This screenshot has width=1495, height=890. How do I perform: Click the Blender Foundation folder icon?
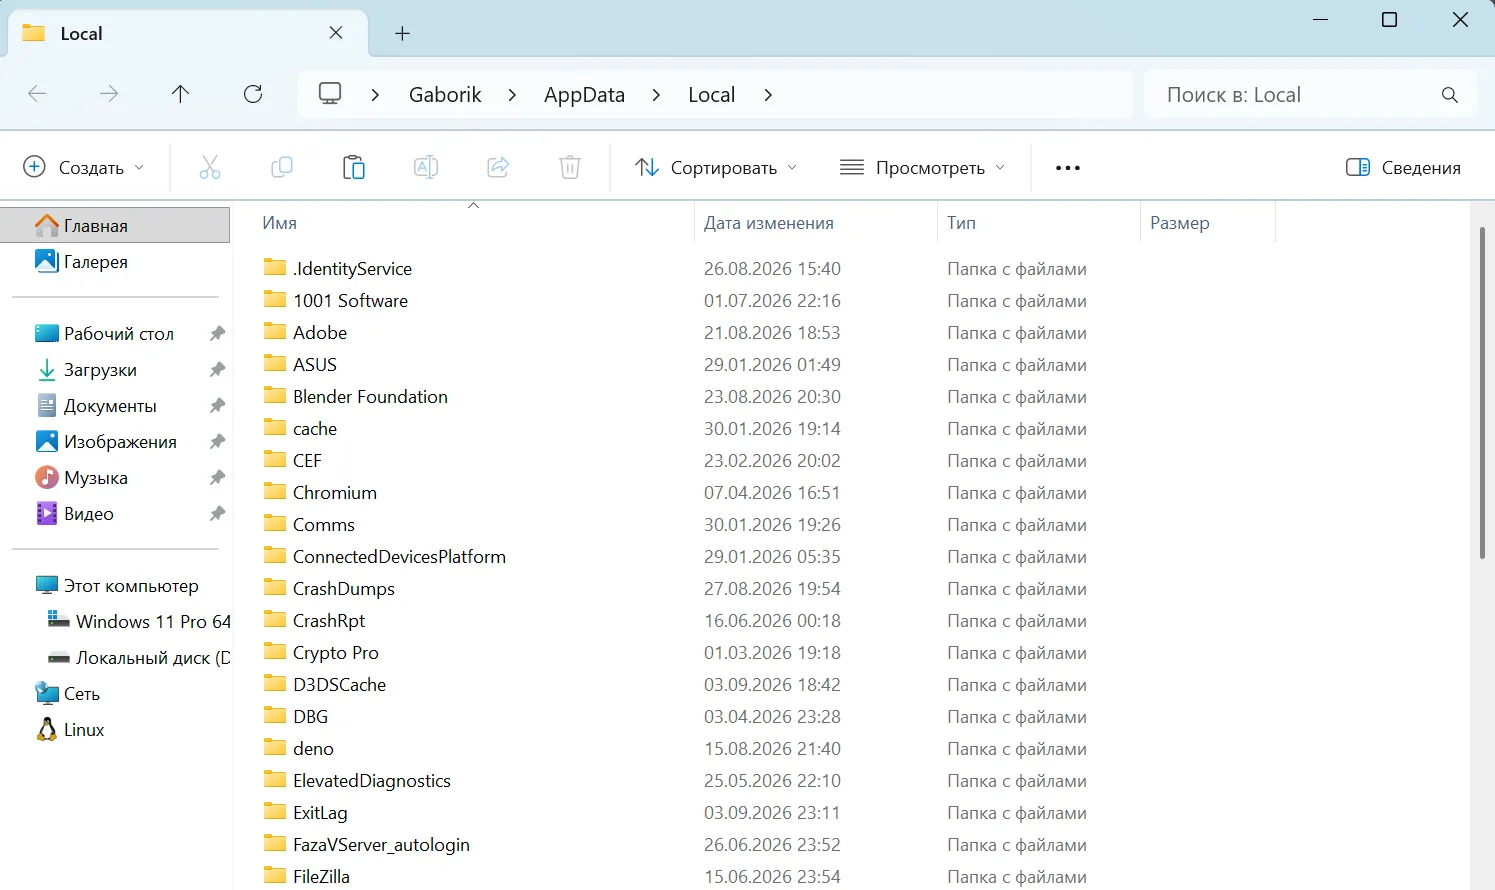(275, 396)
